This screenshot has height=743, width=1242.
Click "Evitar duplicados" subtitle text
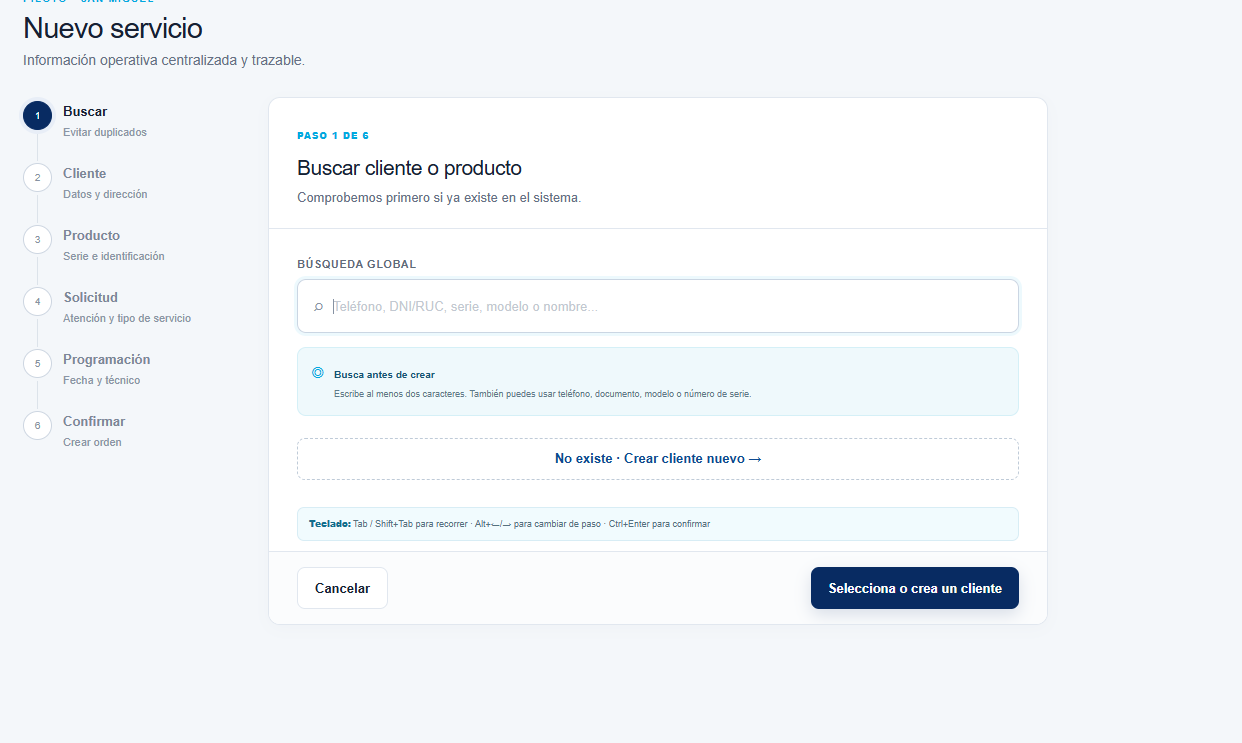tap(105, 132)
